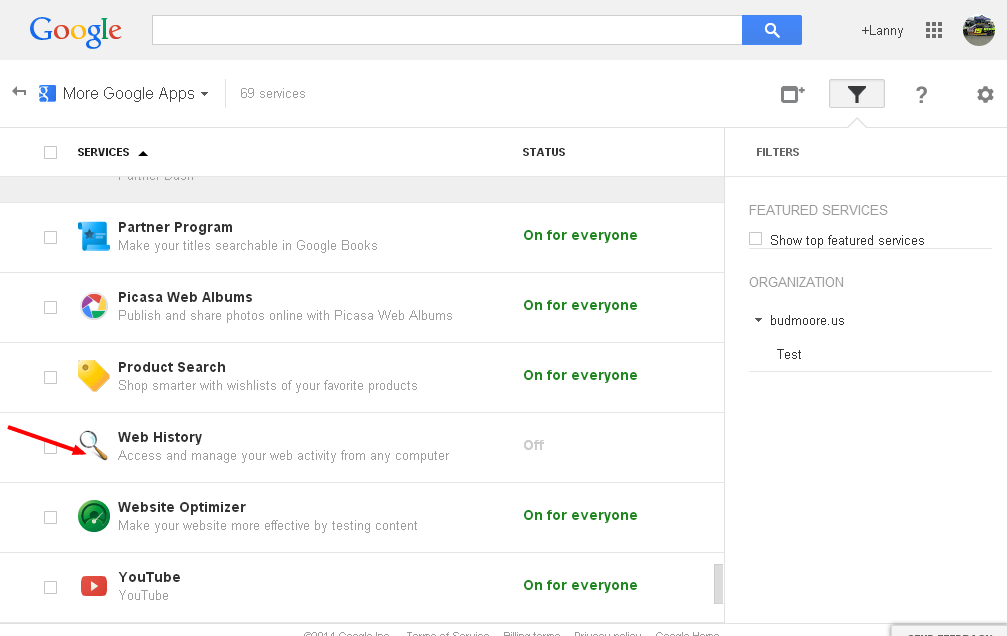Click the Picasa Web Albums icon
This screenshot has width=1007, height=636.
point(93,306)
